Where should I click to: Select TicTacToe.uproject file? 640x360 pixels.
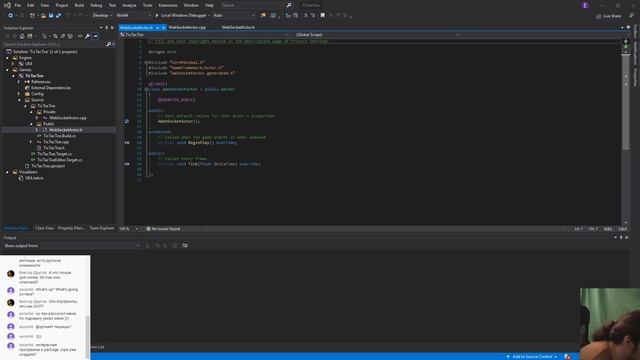pyautogui.click(x=48, y=166)
